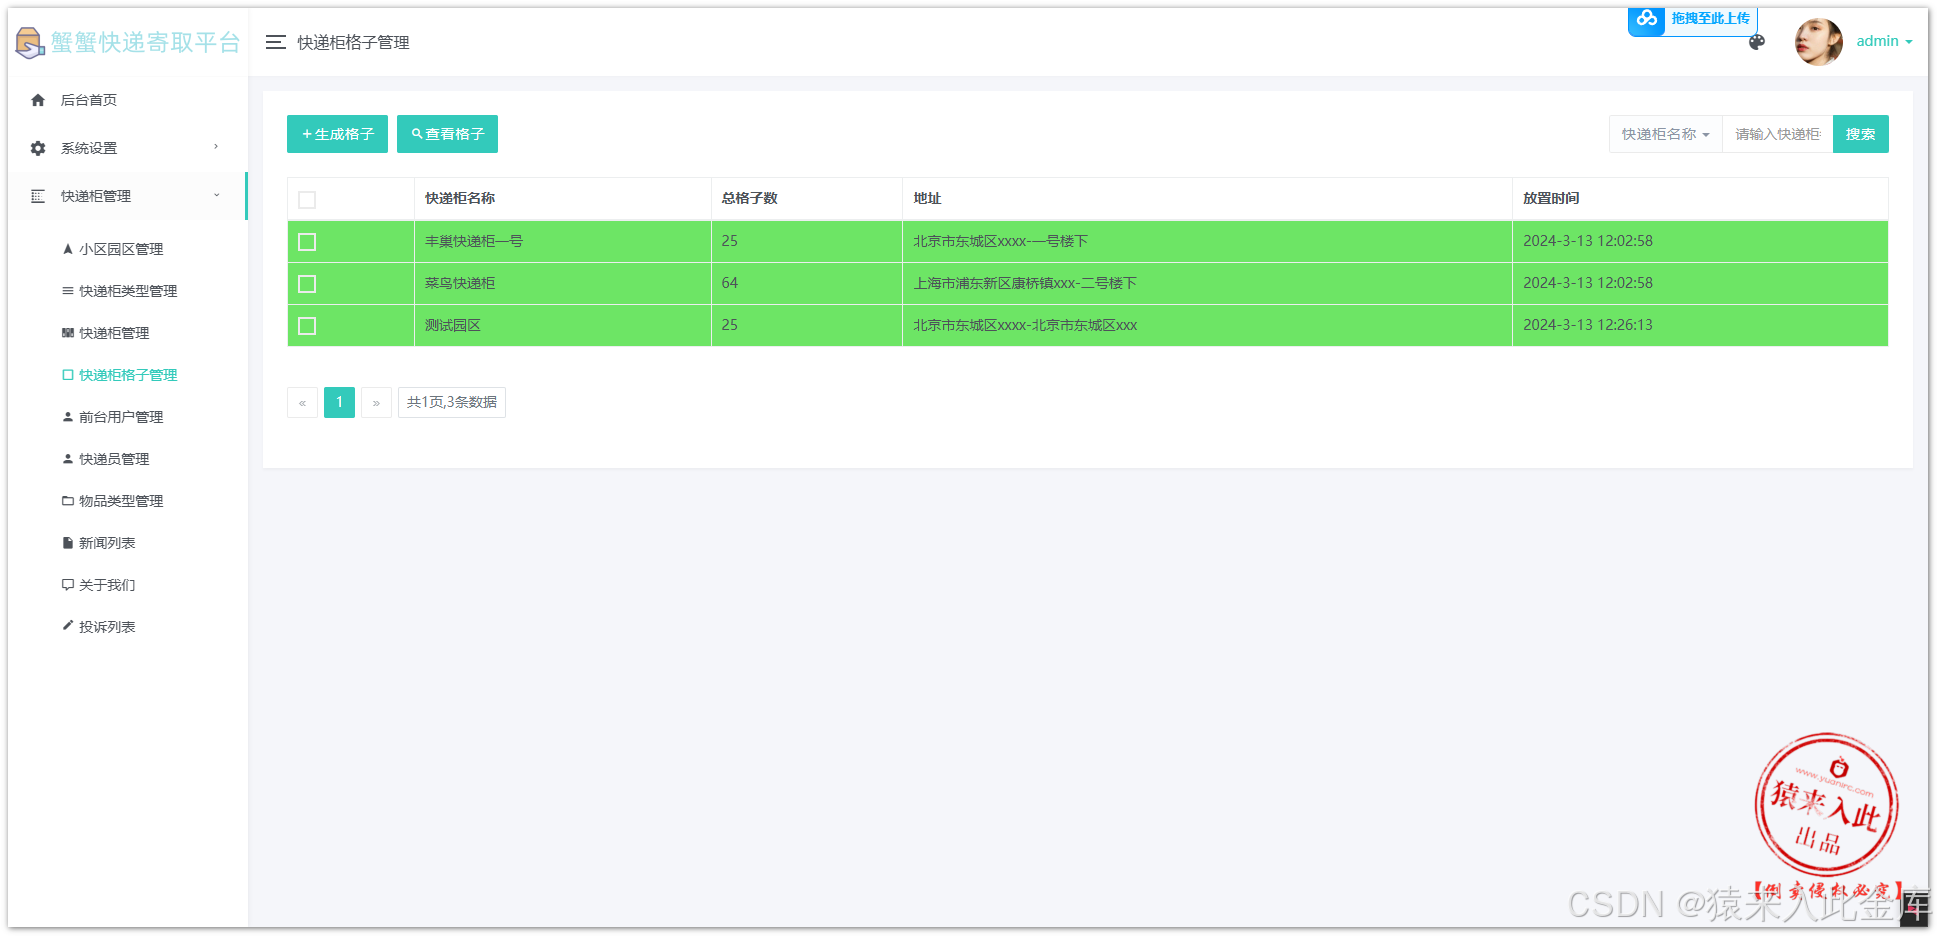
Task: Open 新闻列表 menu item
Action: (107, 543)
